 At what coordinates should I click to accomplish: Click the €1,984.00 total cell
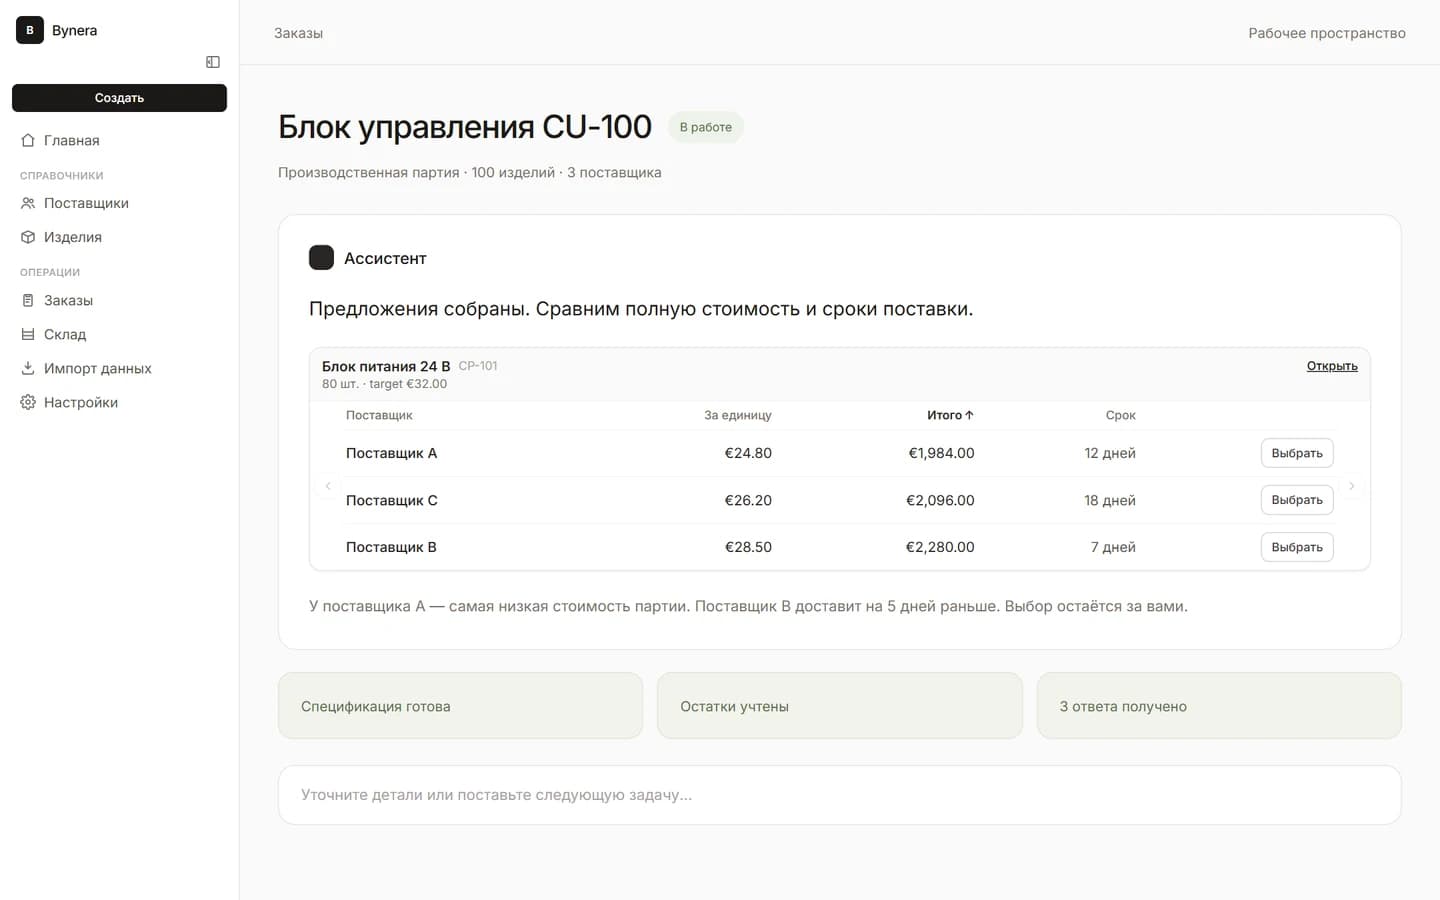coord(941,453)
